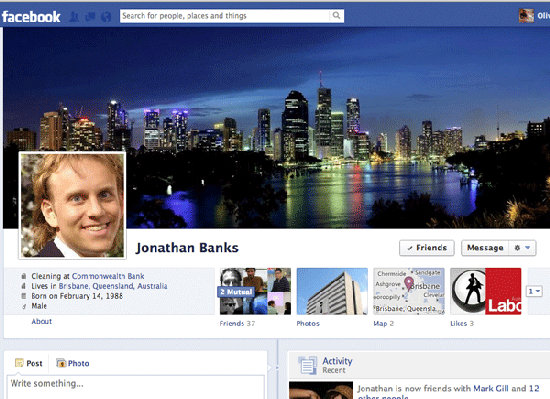Switch to the Photo tab
The height and width of the screenshot is (399, 550).
click(x=73, y=363)
